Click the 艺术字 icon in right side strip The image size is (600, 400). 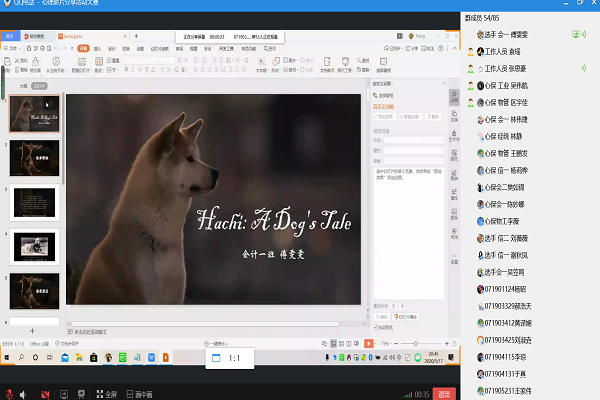pos(454,136)
